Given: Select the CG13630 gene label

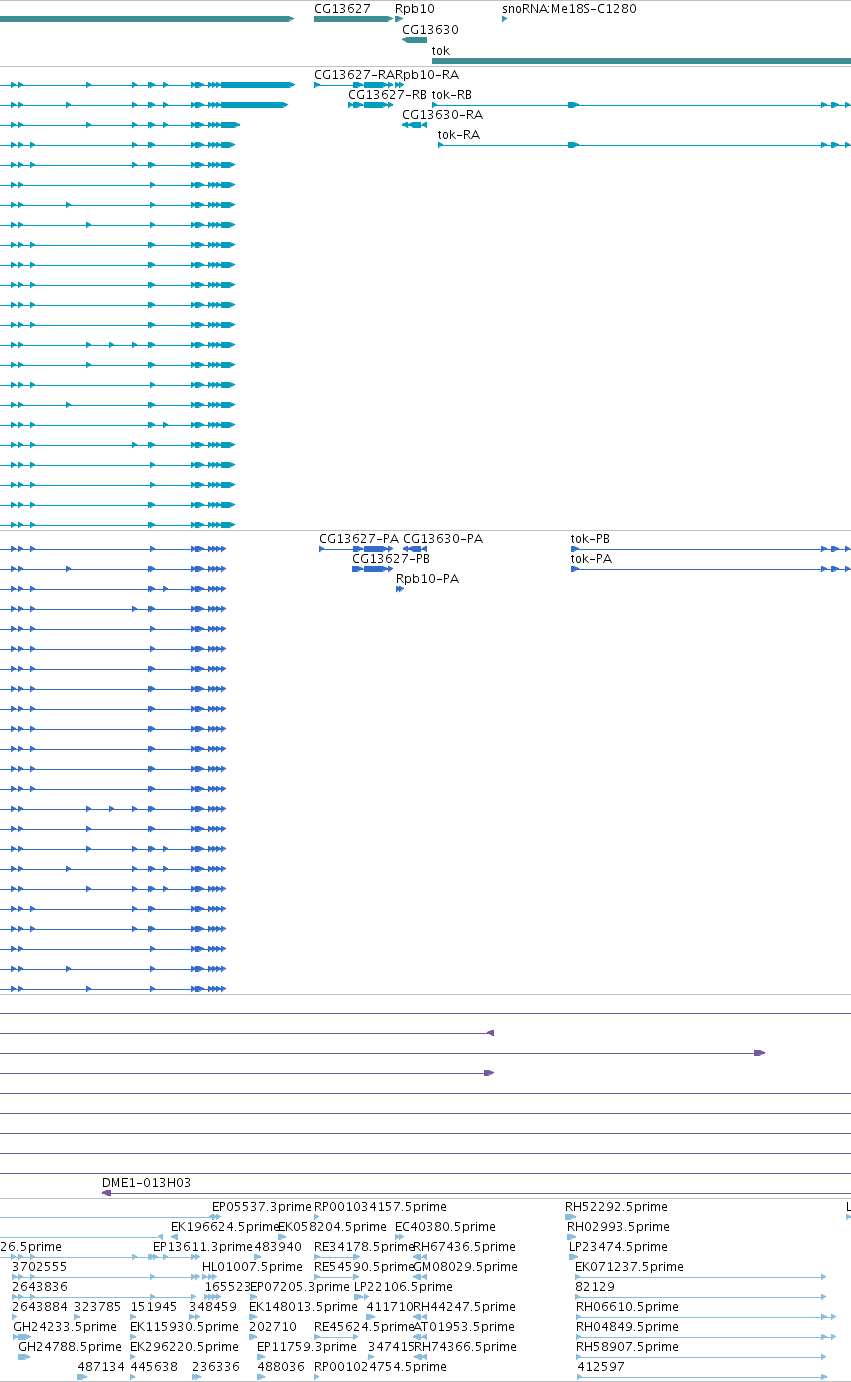Looking at the screenshot, I should (430, 30).
